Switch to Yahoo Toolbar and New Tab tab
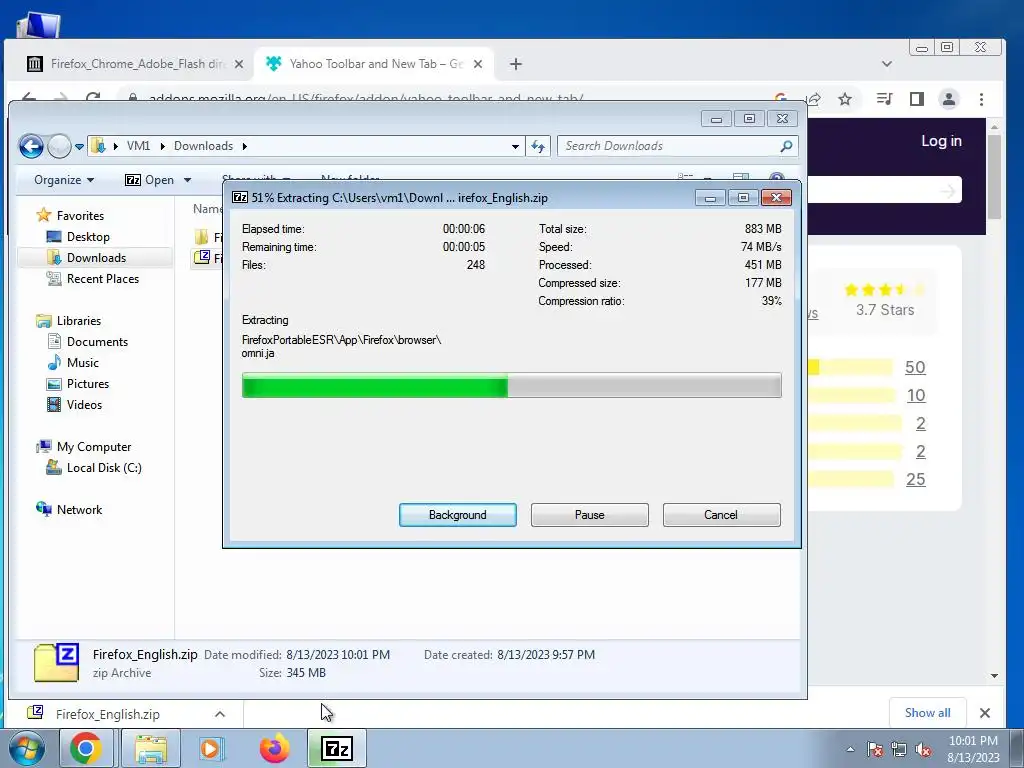The height and width of the screenshot is (768, 1024). click(374, 64)
